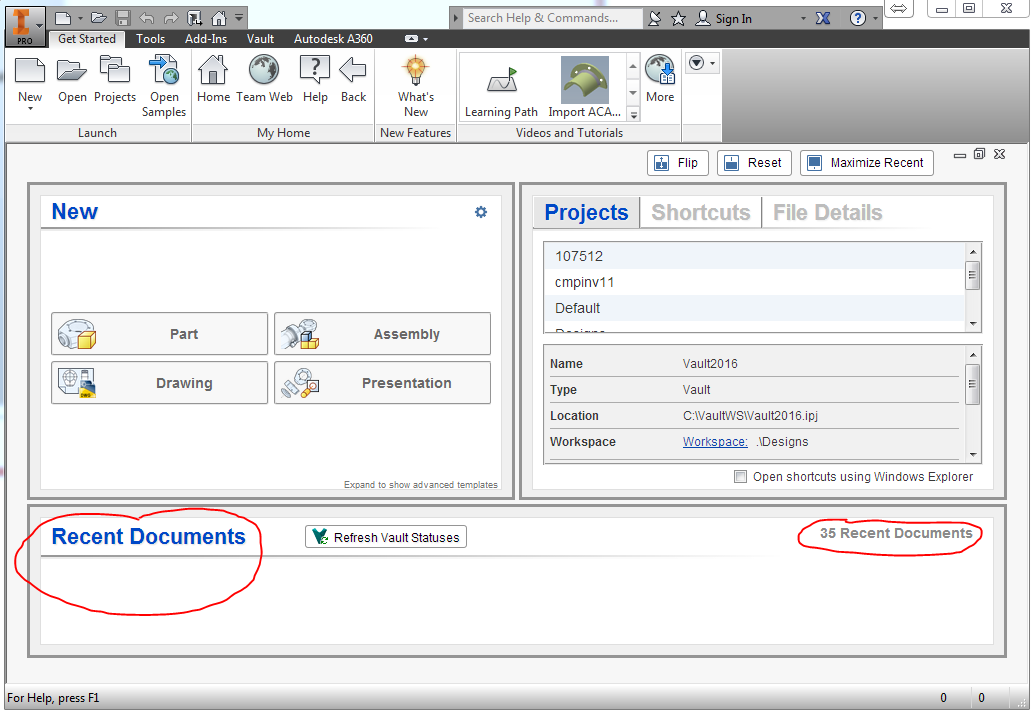Expand the New ribbon button dropdown arrow
The height and width of the screenshot is (710, 1032).
pyautogui.click(x=30, y=109)
